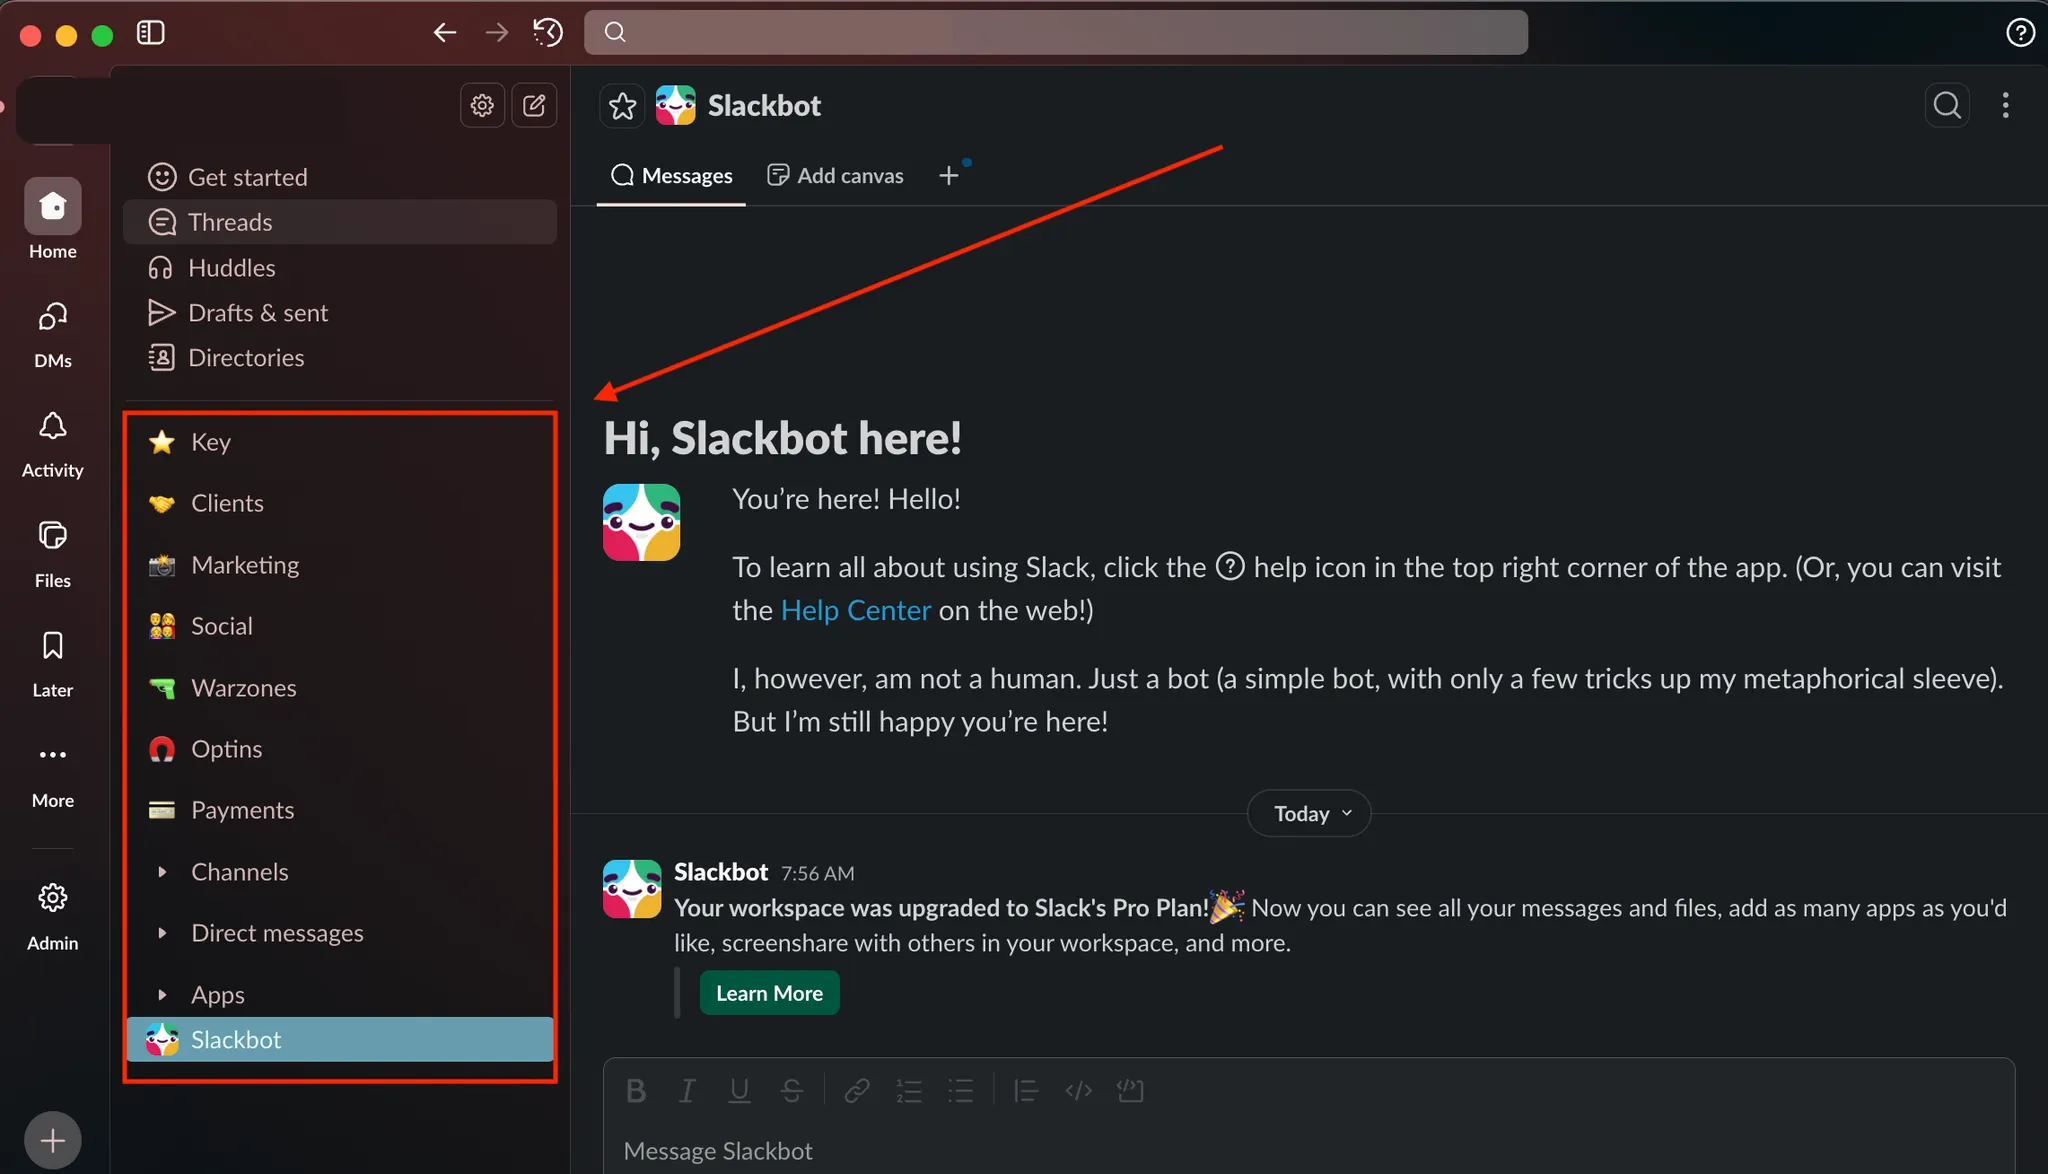Expand the Direct messages section
This screenshot has height=1174, width=2048.
pyautogui.click(x=162, y=933)
